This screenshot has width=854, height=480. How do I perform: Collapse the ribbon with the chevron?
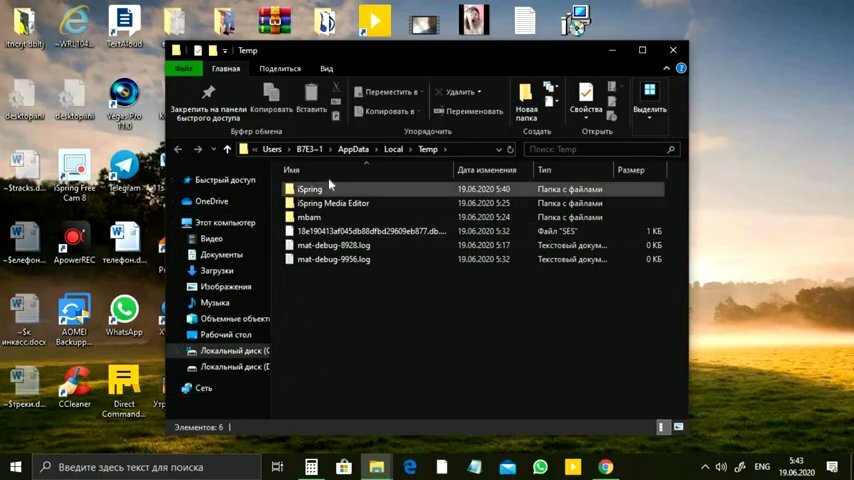pos(667,69)
